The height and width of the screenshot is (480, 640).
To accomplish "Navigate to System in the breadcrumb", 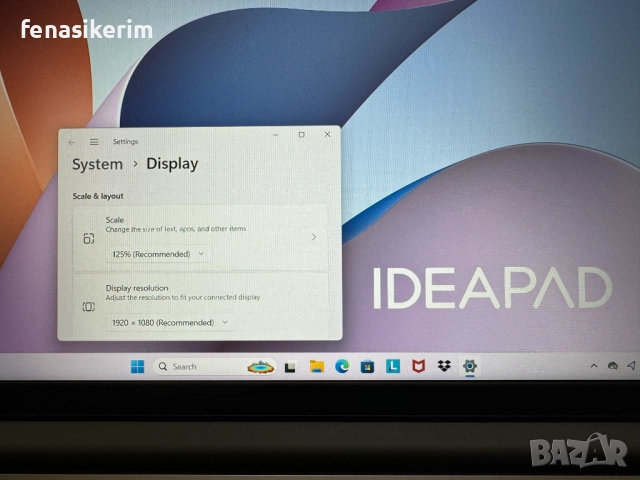I will [x=97, y=164].
